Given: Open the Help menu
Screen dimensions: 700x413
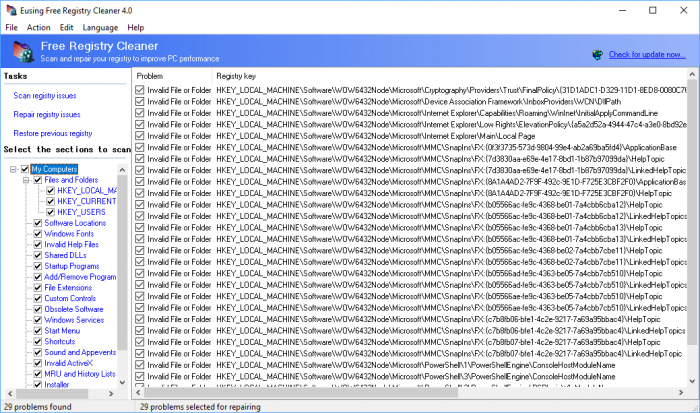Looking at the screenshot, I should [x=136, y=28].
